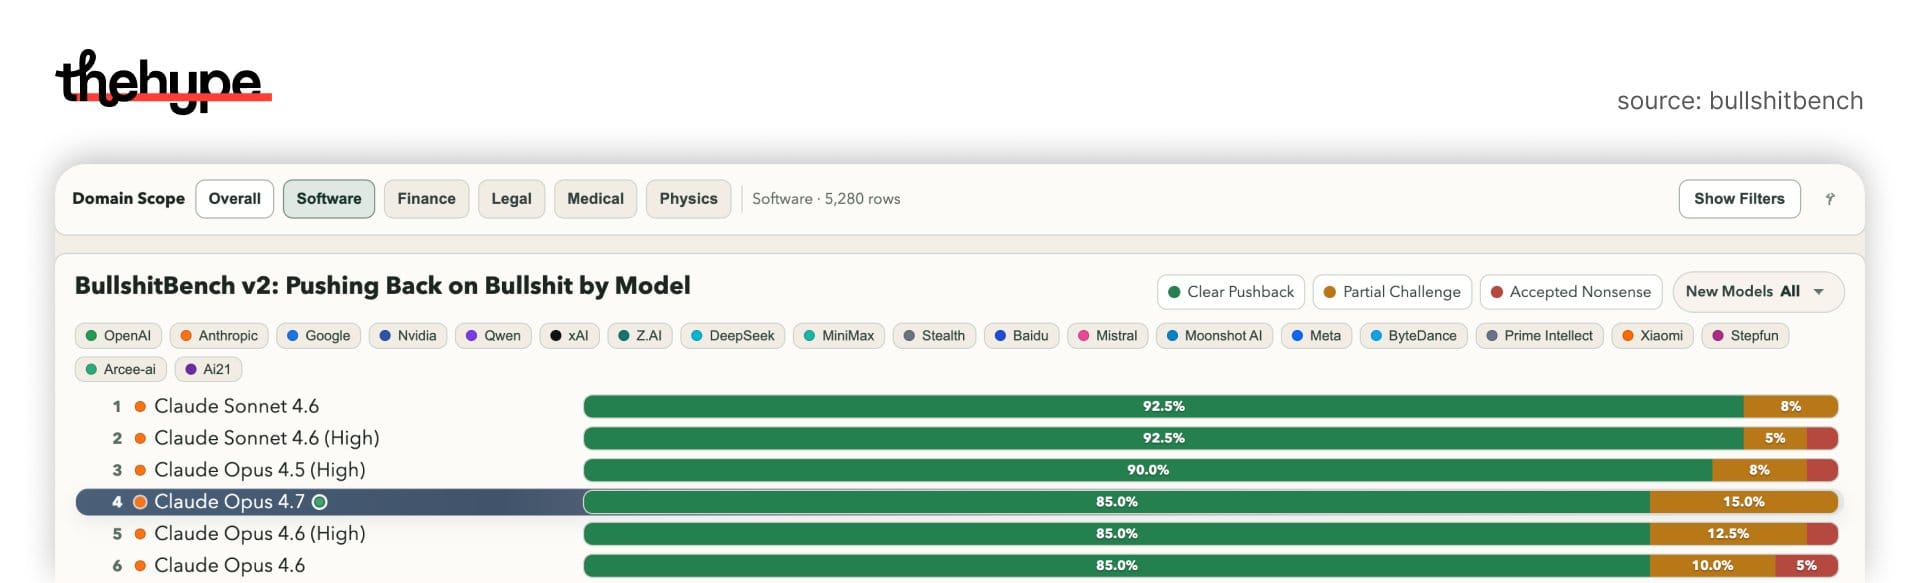Screen dimensions: 1920x583
Task: Click Claude Sonnet 4.6 green 92.5% bar
Action: (1163, 406)
